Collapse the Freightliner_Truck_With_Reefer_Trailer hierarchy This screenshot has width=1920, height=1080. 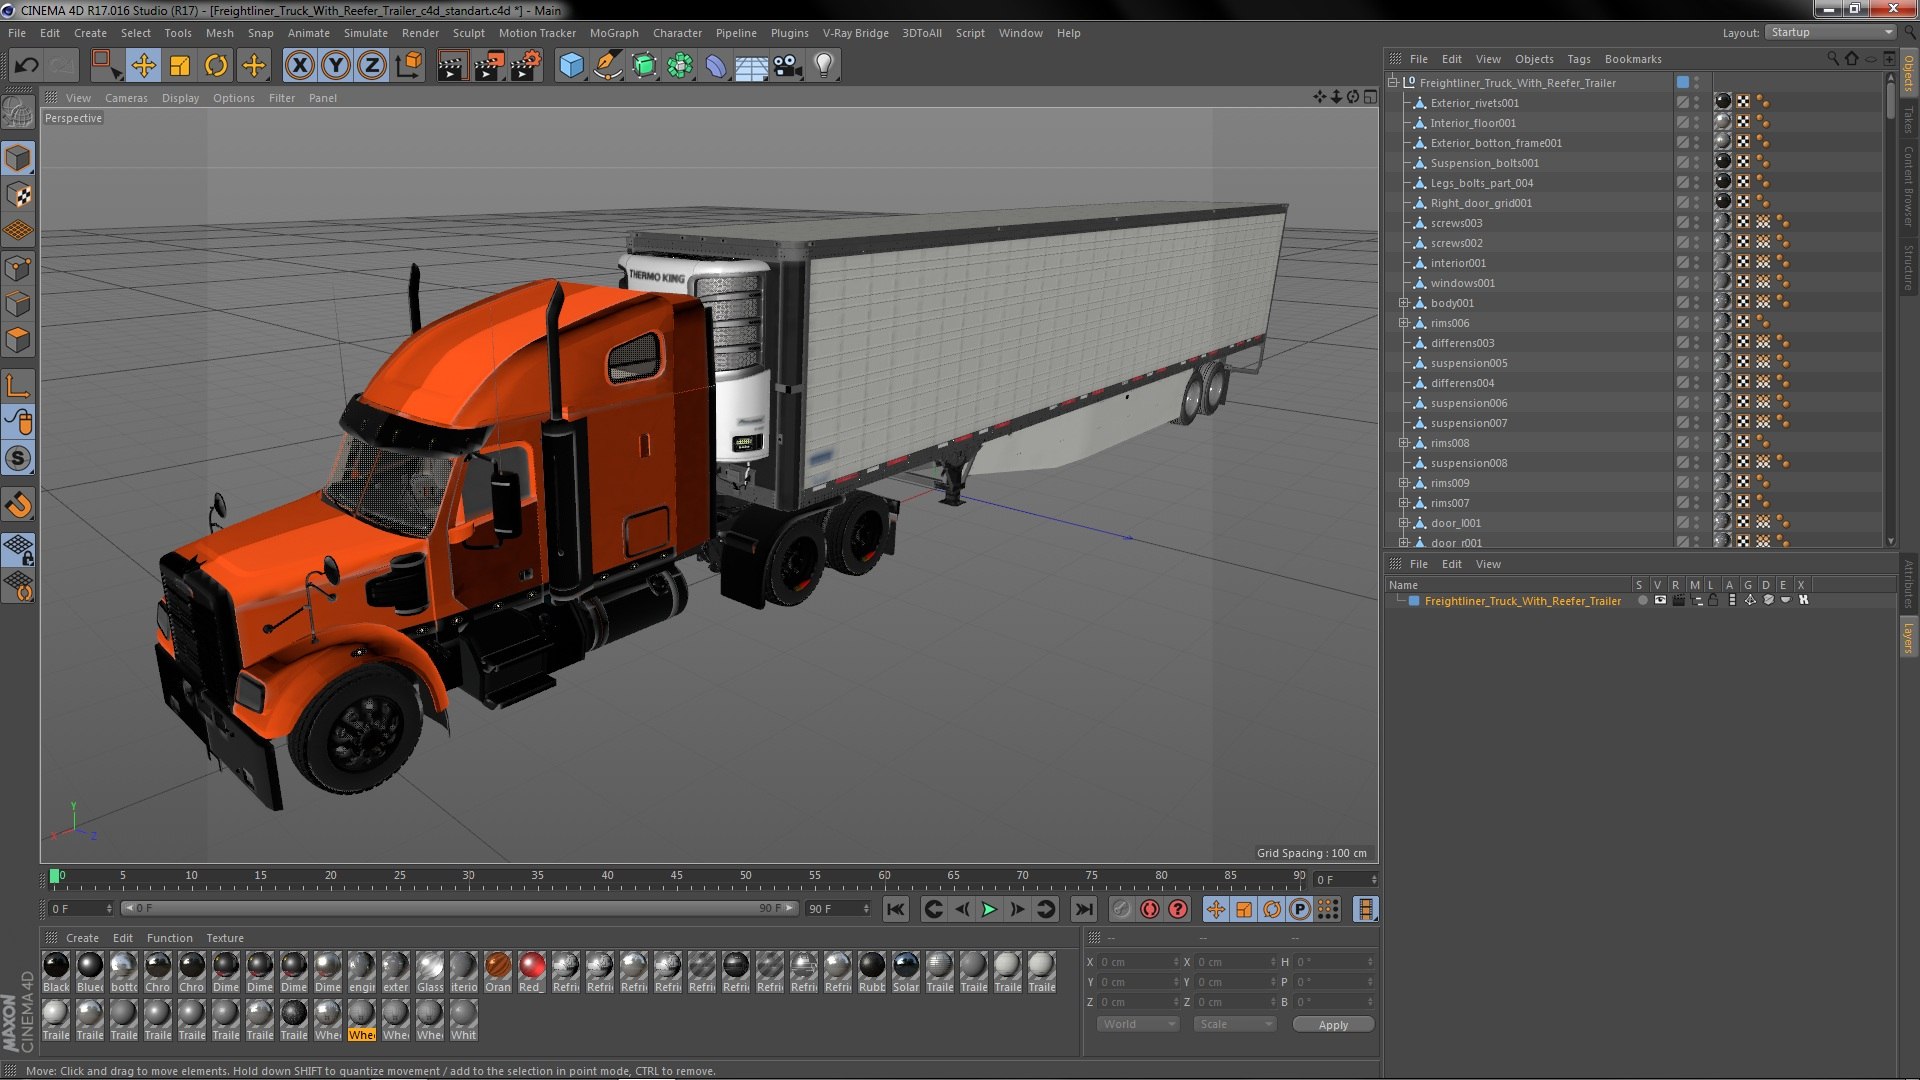pyautogui.click(x=1393, y=83)
